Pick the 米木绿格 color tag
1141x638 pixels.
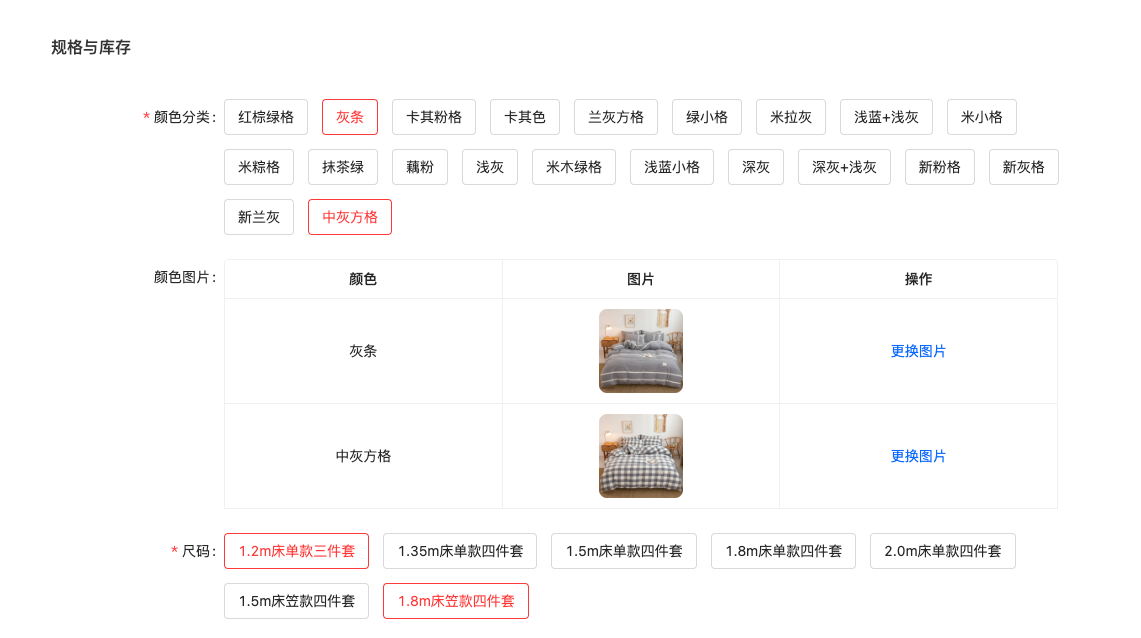pyautogui.click(x=574, y=167)
